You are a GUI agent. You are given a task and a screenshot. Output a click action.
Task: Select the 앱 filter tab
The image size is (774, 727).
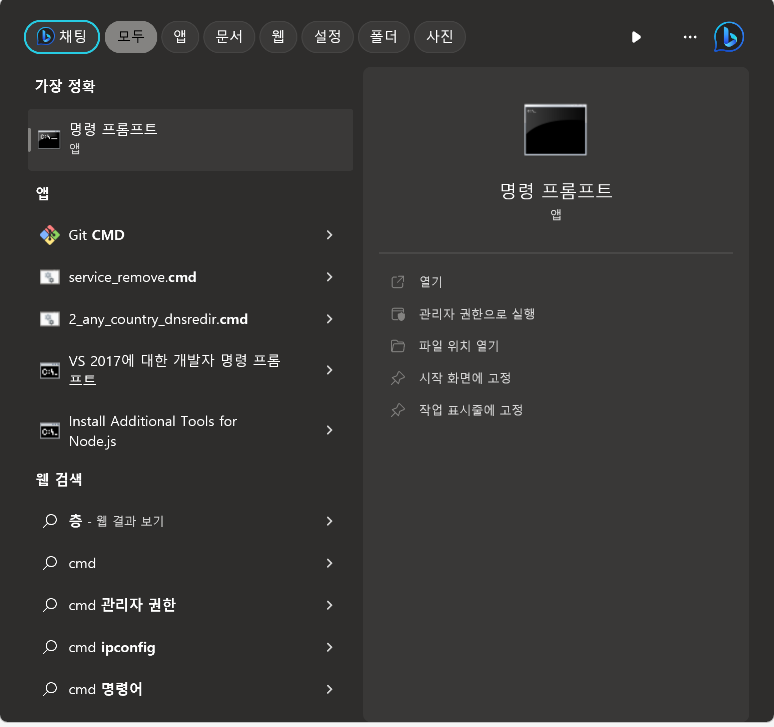(180, 37)
